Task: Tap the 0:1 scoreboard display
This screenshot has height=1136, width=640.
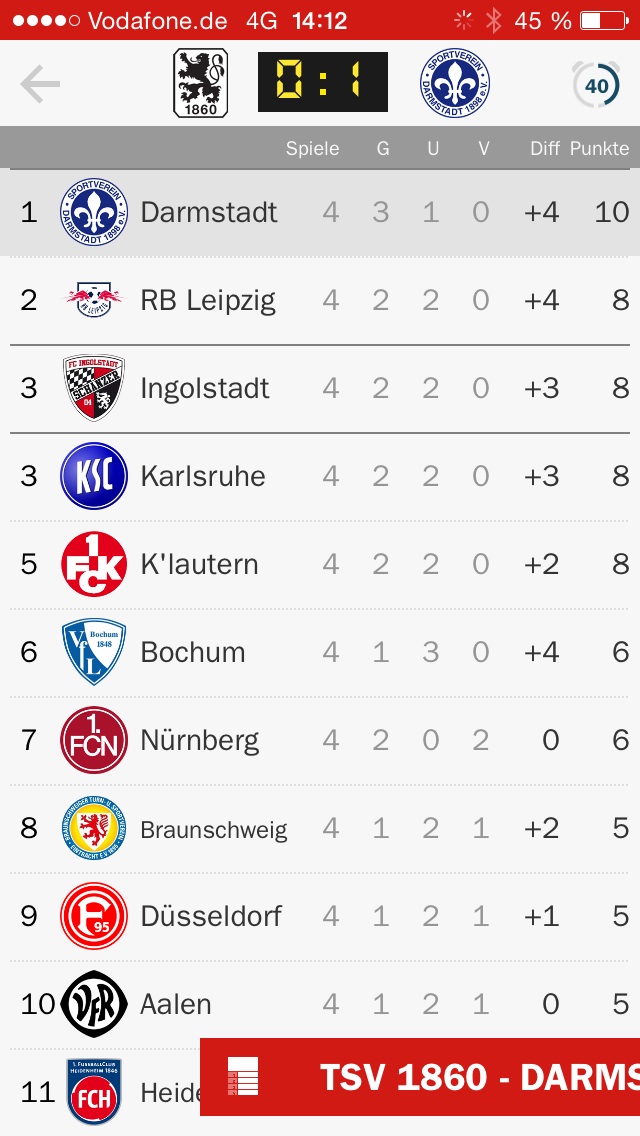Action: 323,82
